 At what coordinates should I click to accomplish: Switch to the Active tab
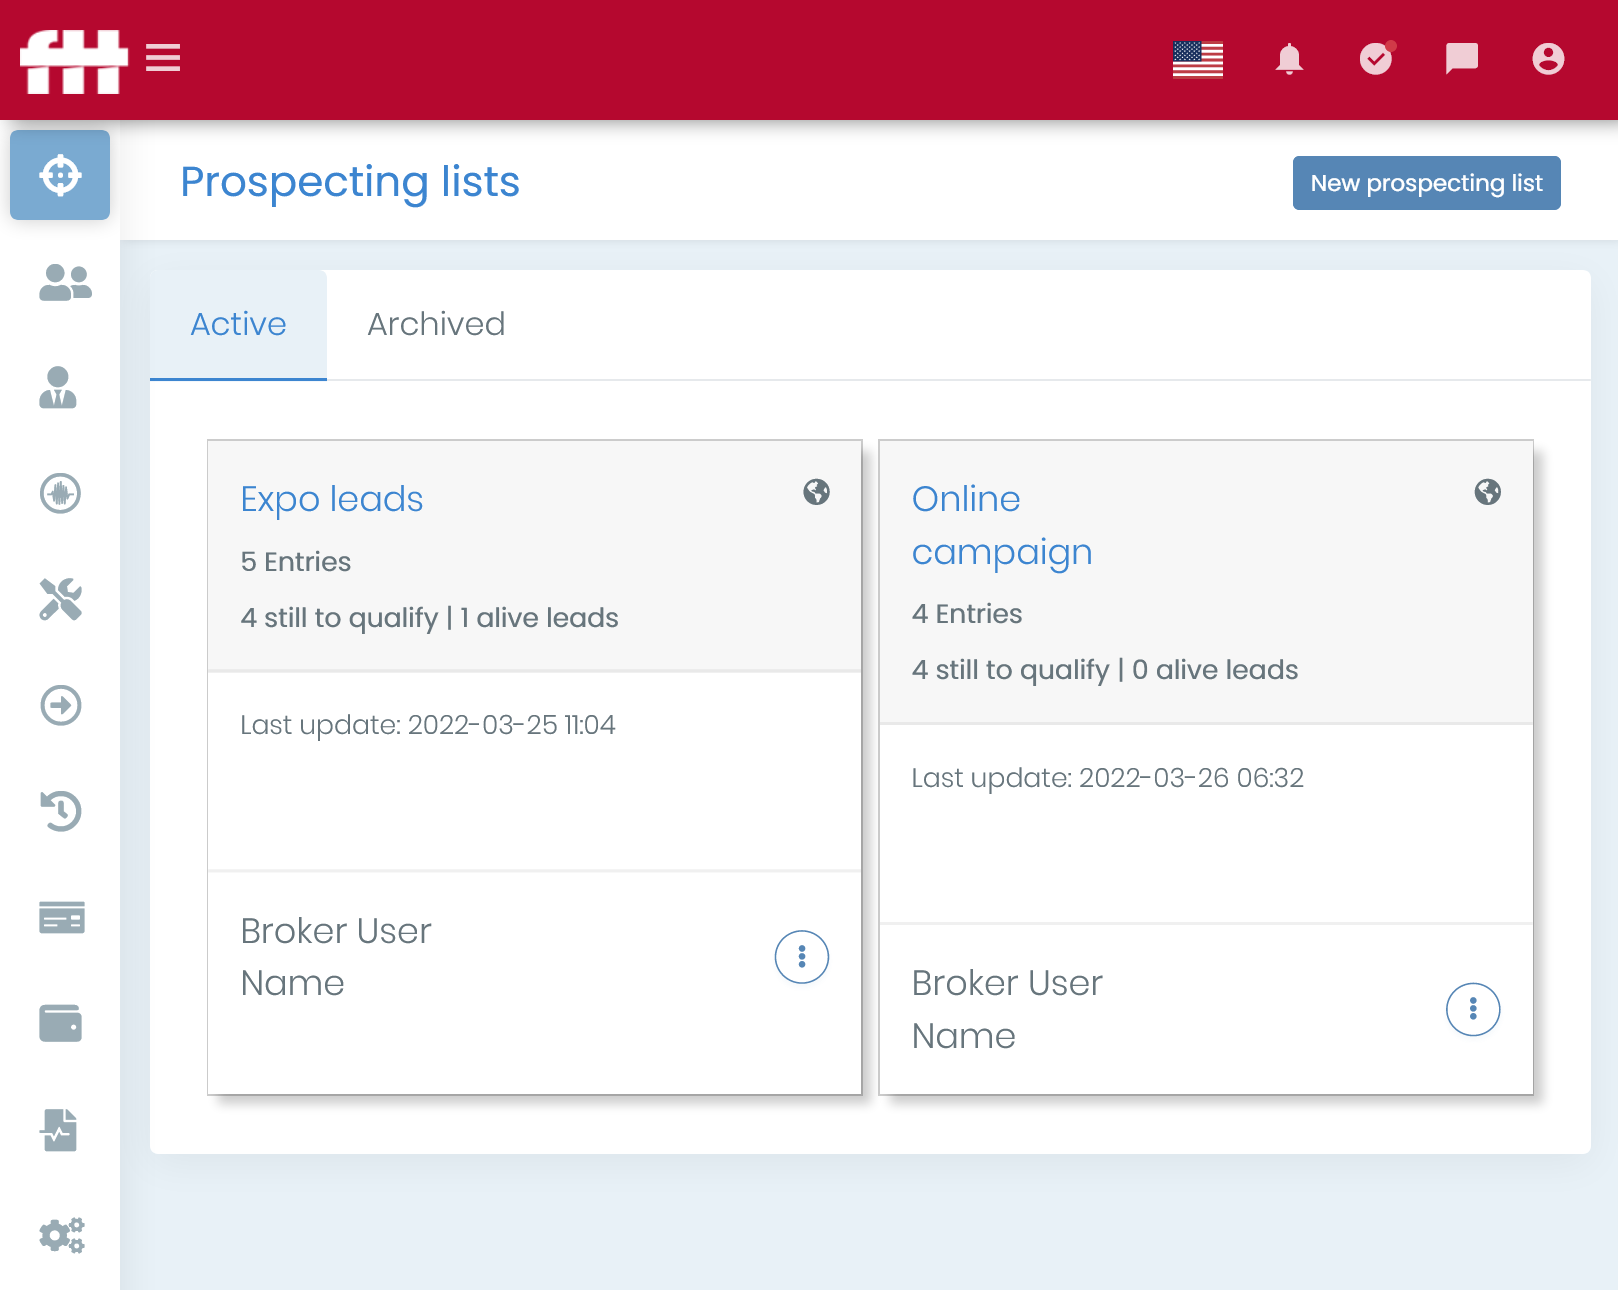point(238,325)
